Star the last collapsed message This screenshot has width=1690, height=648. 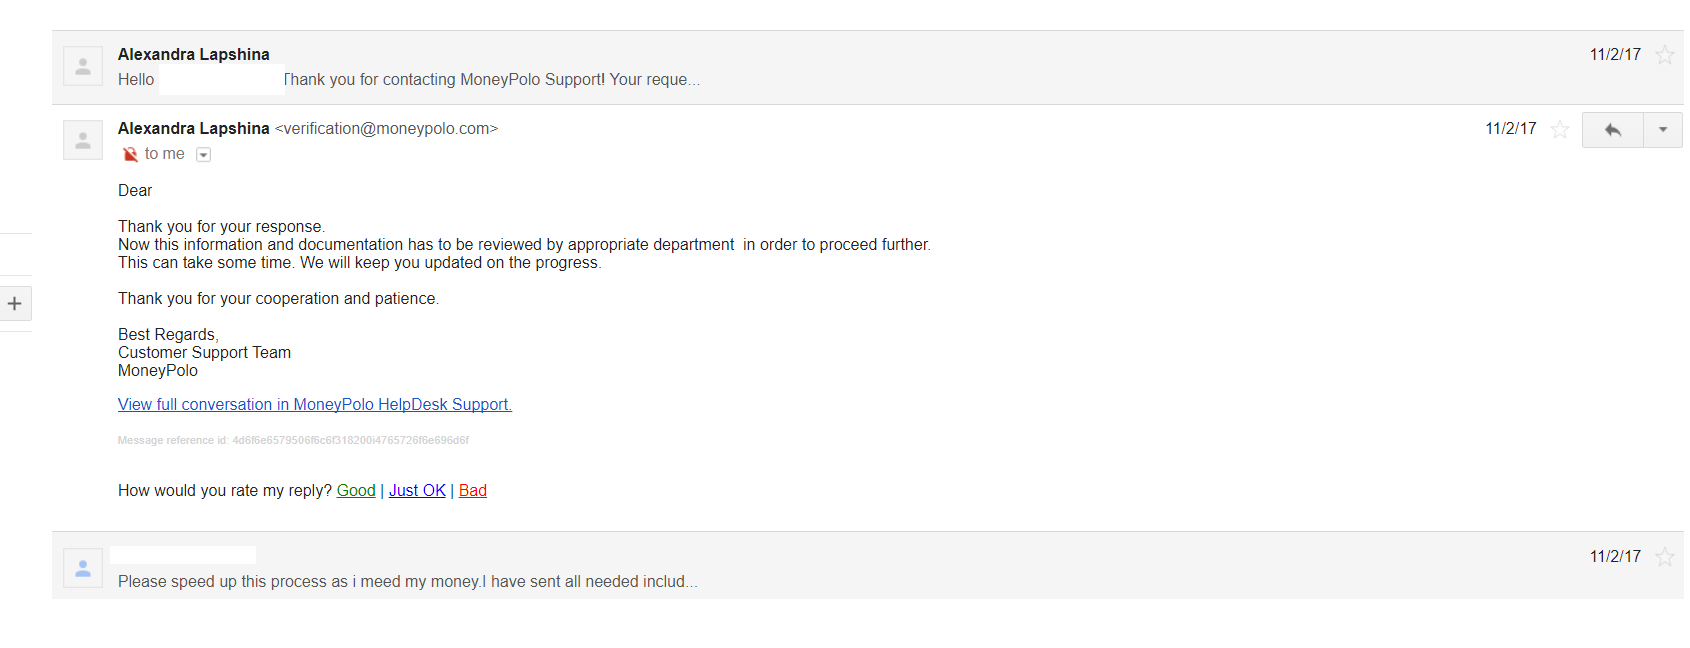(1664, 557)
